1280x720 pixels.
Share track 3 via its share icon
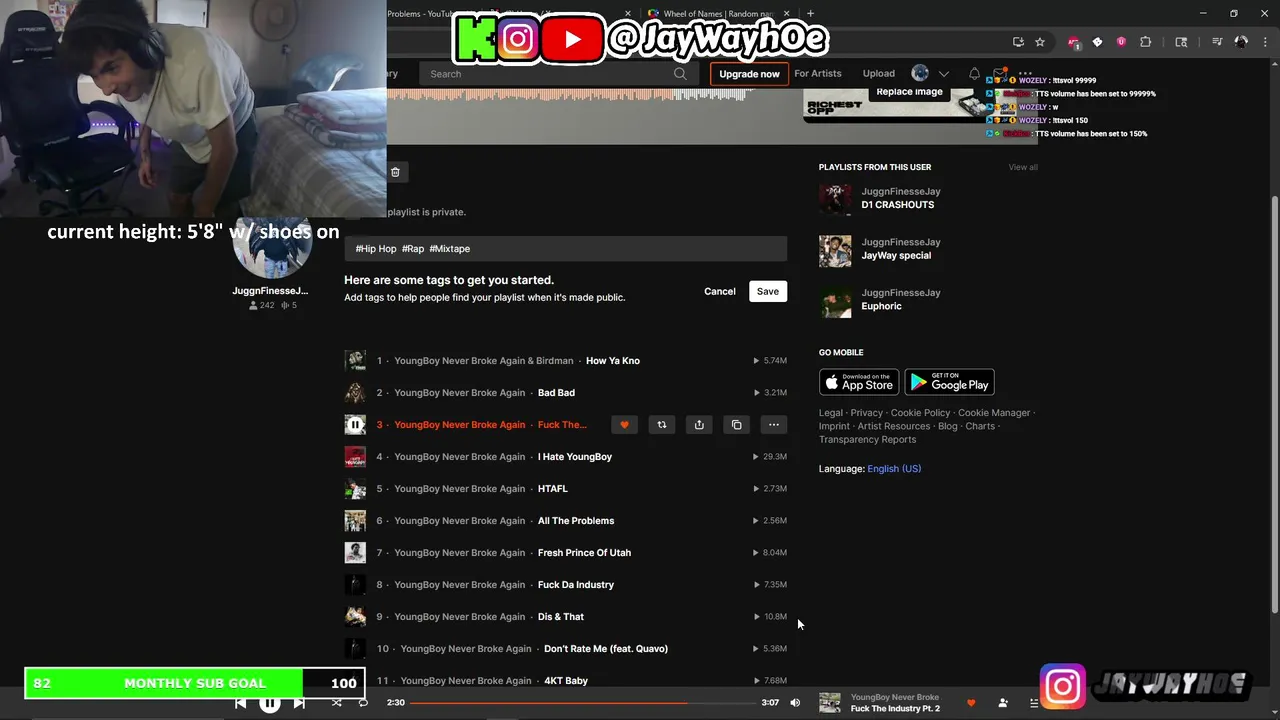pos(699,425)
